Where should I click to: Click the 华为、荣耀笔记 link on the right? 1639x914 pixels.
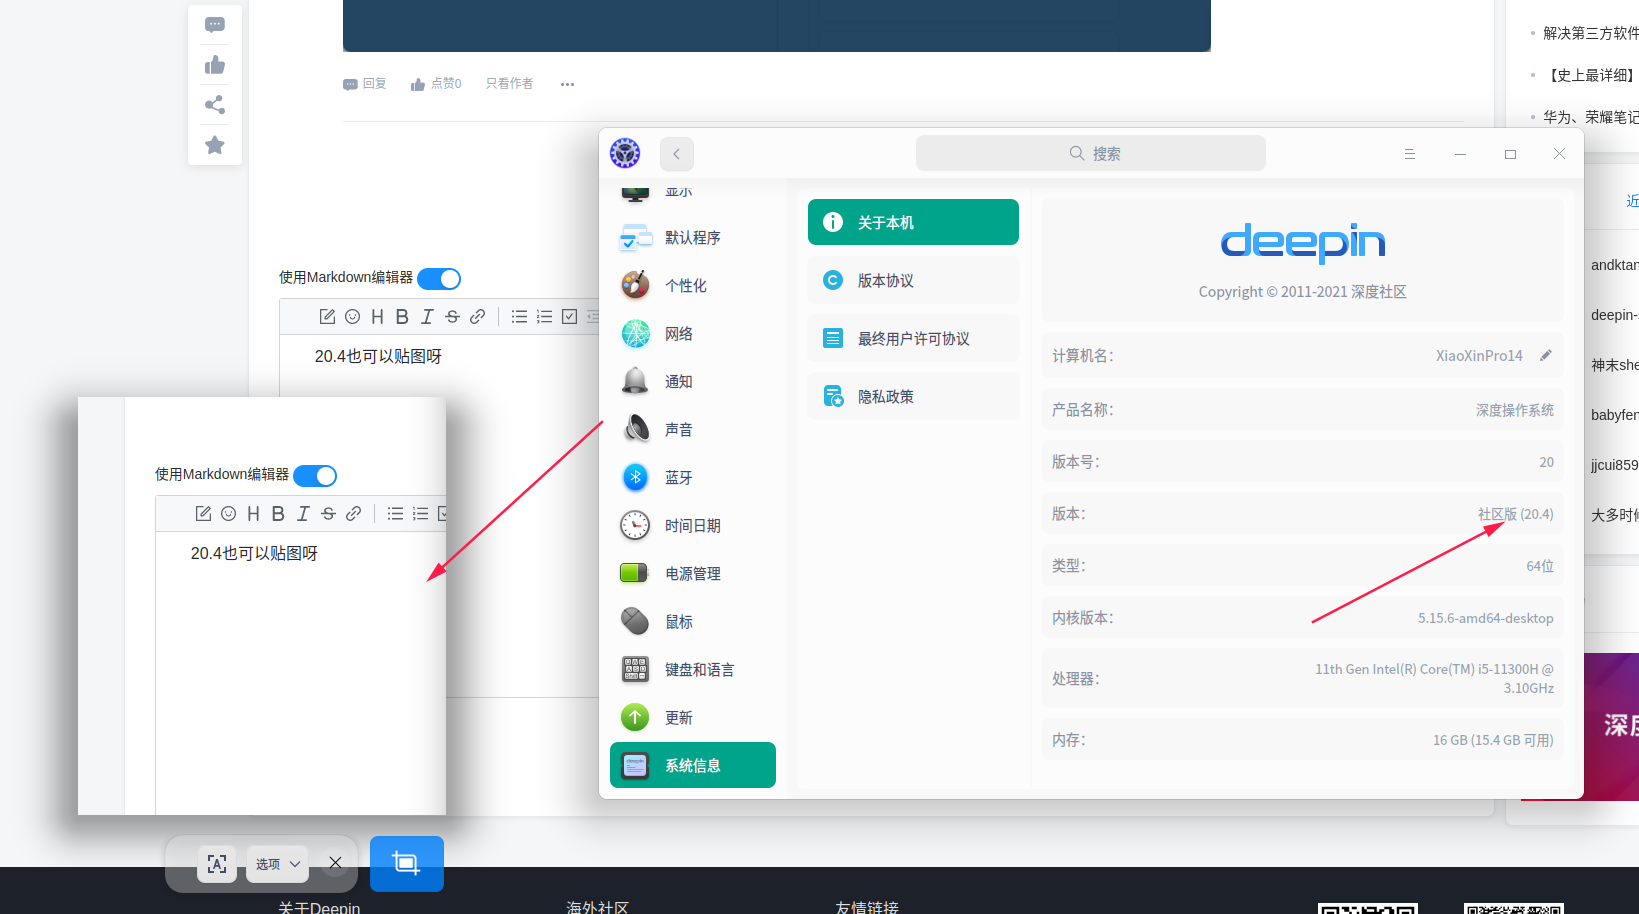(1590, 117)
